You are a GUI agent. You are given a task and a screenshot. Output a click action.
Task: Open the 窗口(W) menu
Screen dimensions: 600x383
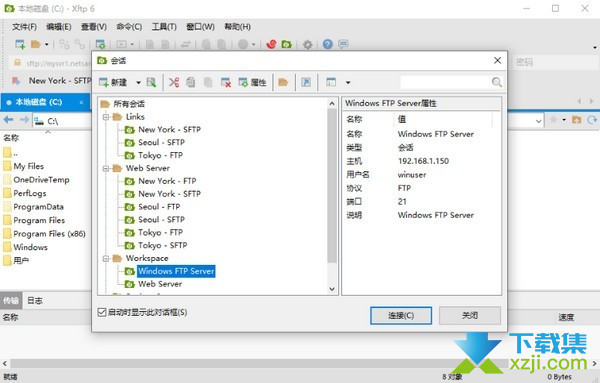tap(200, 27)
